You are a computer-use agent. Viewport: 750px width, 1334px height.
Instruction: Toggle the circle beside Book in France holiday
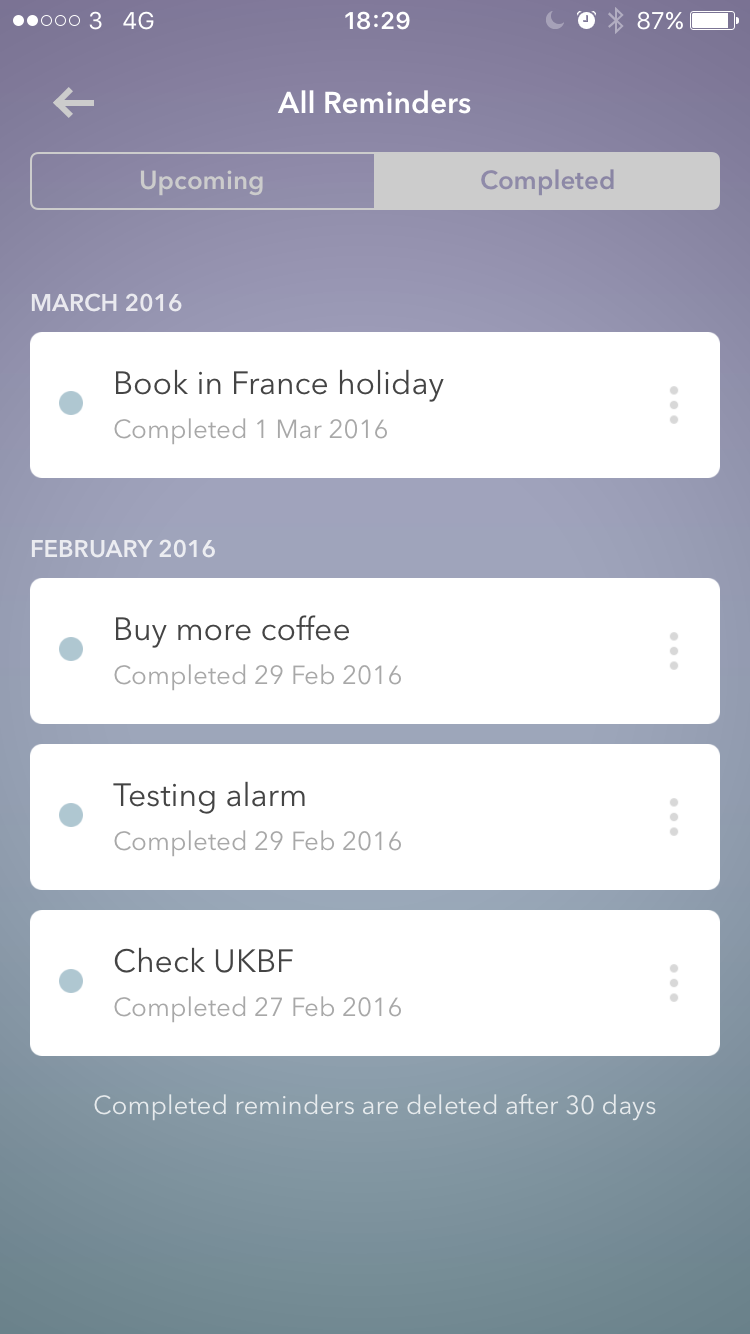[x=71, y=404]
